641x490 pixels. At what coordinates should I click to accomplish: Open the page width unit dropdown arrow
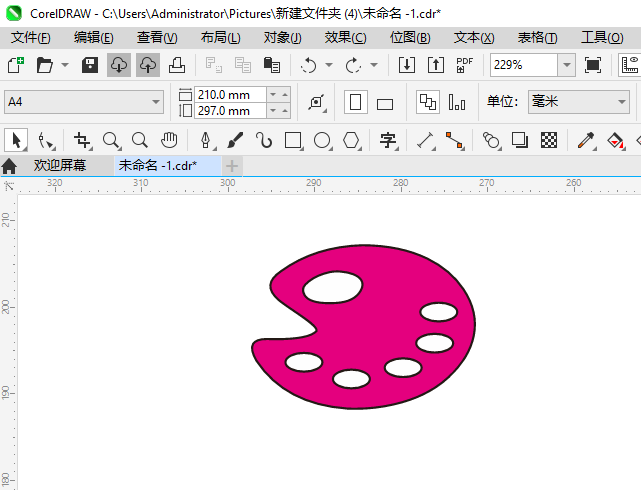[x=273, y=94]
